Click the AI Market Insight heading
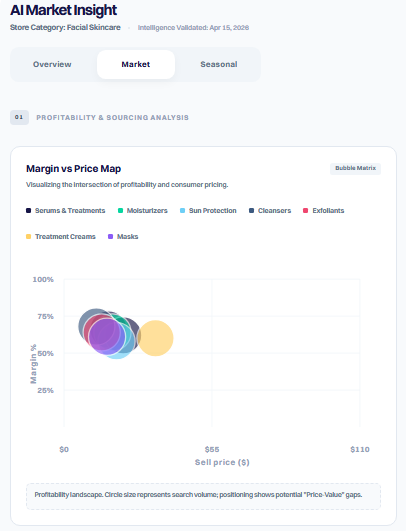 coord(64,10)
